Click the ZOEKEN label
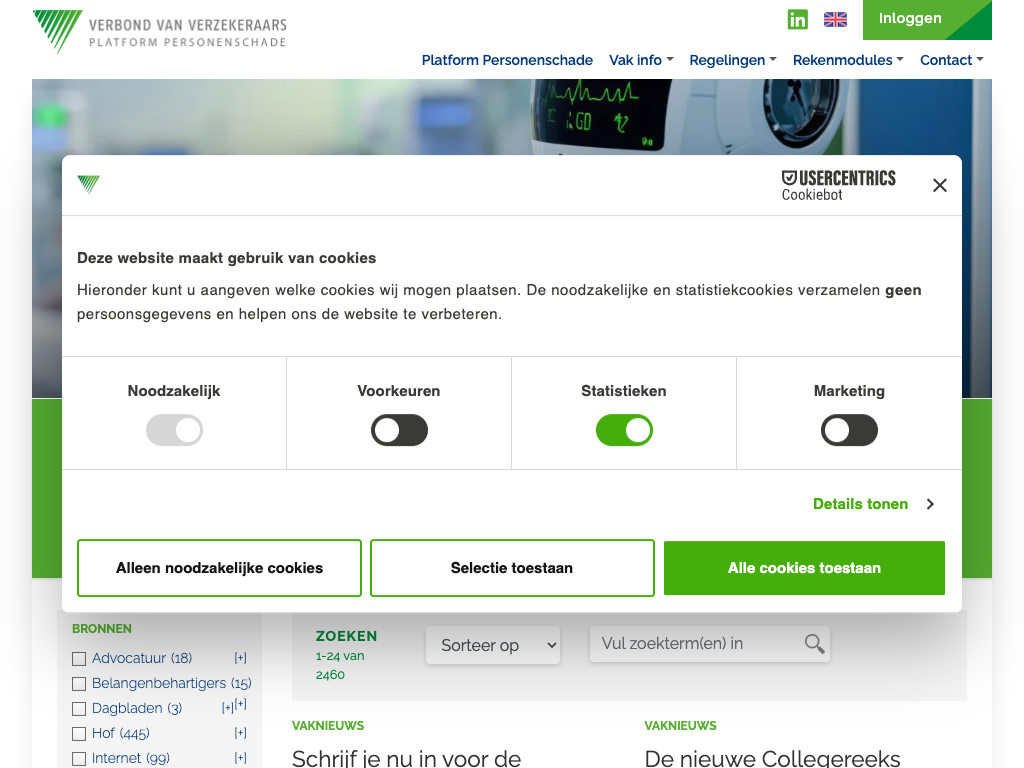This screenshot has height=768, width=1024. click(346, 636)
